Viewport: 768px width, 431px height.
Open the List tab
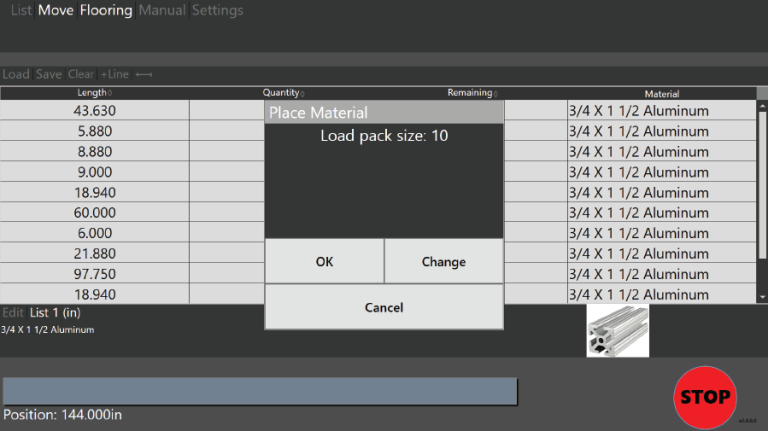pyautogui.click(x=21, y=10)
